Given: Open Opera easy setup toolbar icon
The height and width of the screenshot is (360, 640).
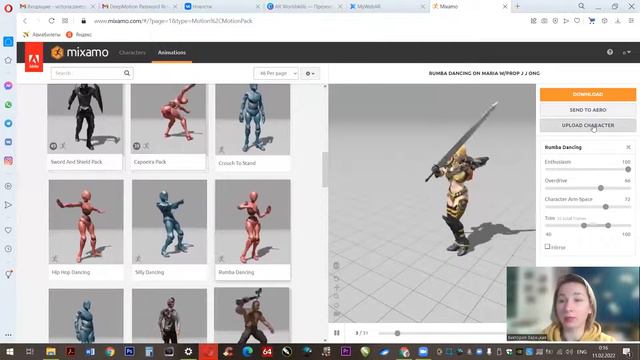Looking at the screenshot, I should (x=631, y=21).
